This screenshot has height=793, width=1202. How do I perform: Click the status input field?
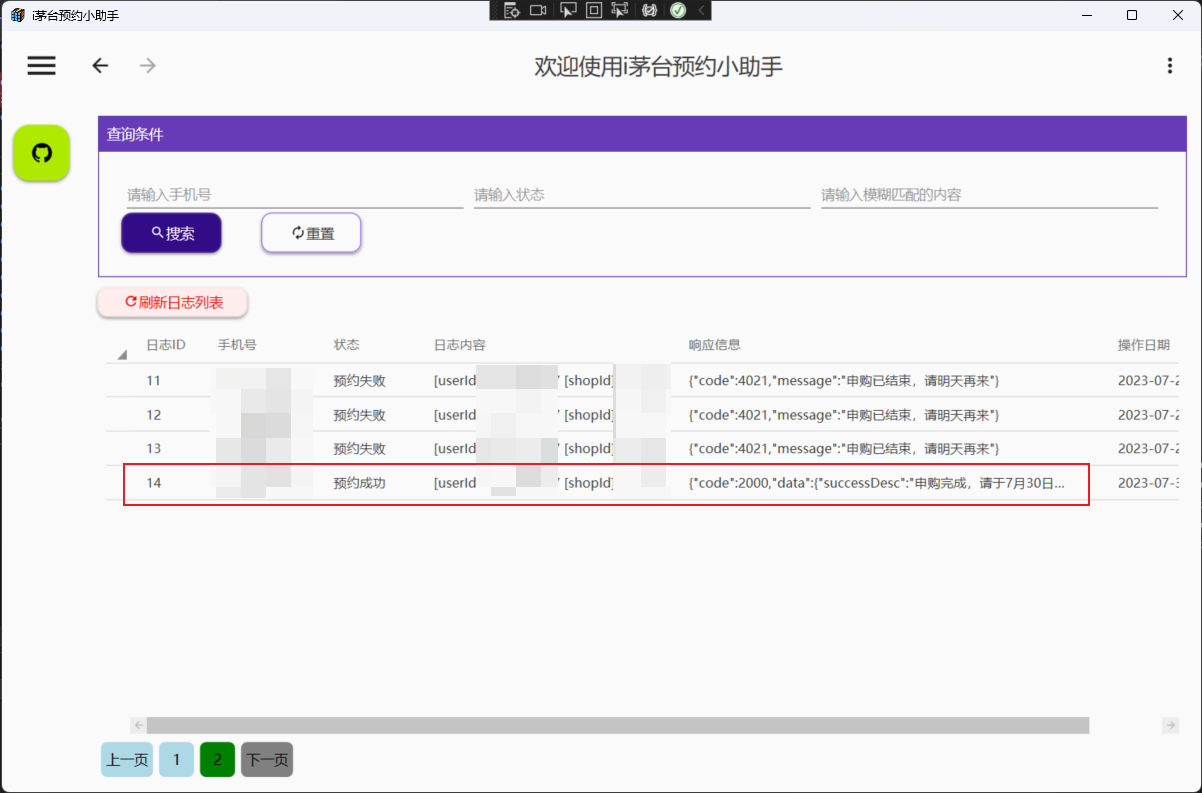click(641, 195)
